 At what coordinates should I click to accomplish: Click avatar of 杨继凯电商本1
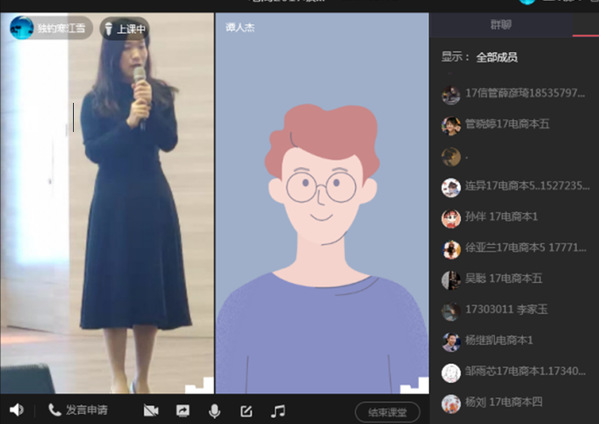(x=451, y=342)
